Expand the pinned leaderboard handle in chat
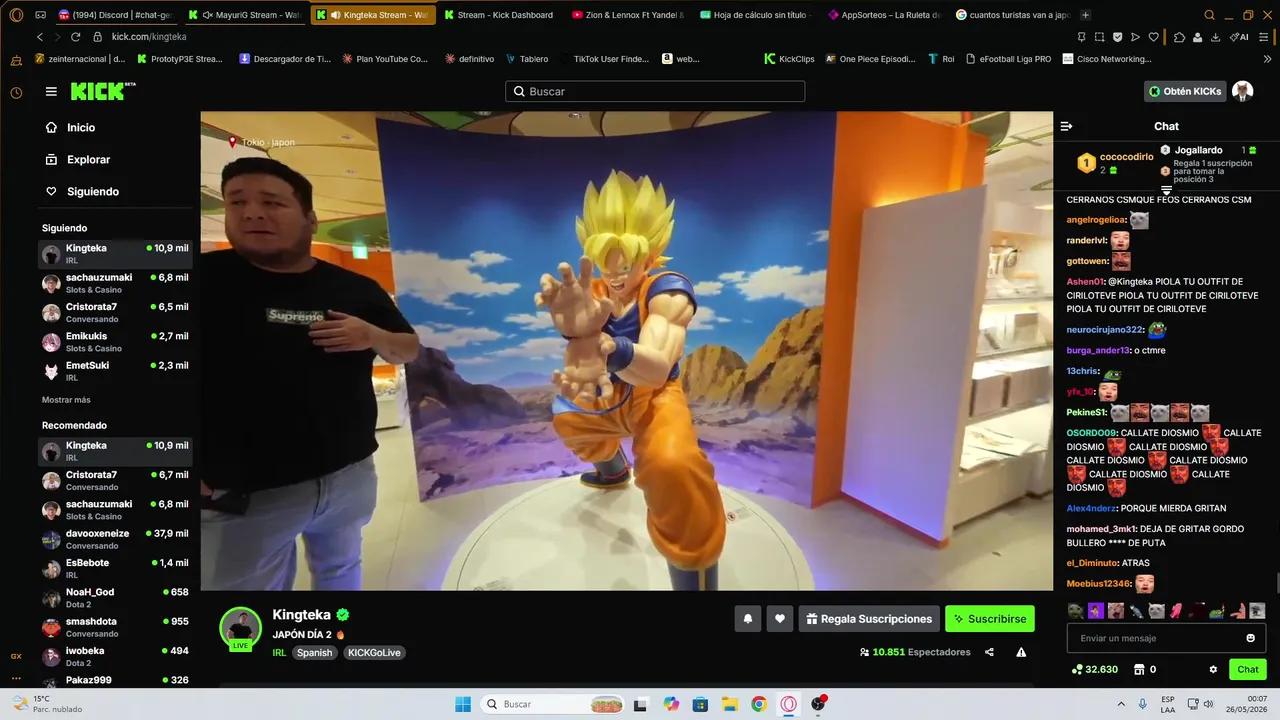The image size is (1280, 720). (1166, 190)
